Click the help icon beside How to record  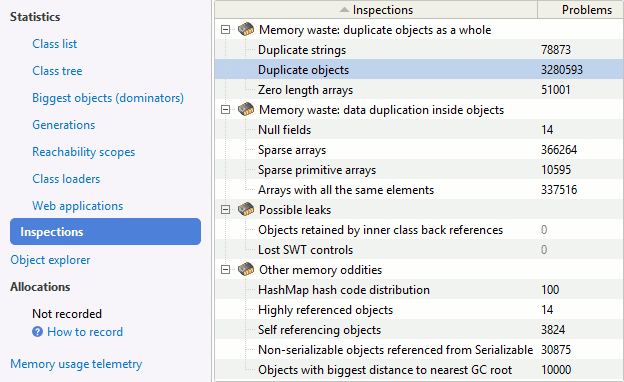click(x=37, y=331)
